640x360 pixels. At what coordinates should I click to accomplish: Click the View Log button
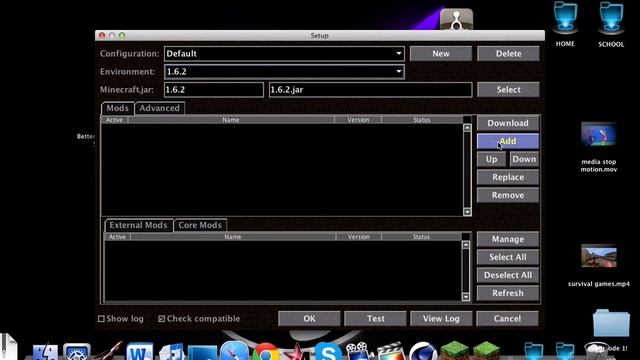[441, 318]
